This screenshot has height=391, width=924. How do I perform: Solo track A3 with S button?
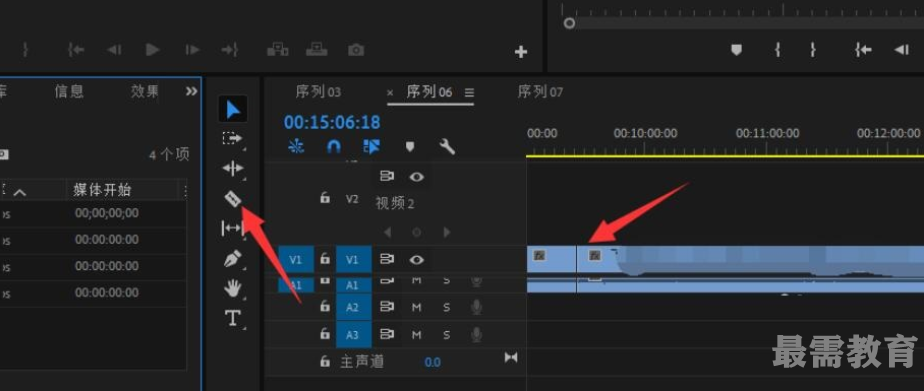[447, 335]
